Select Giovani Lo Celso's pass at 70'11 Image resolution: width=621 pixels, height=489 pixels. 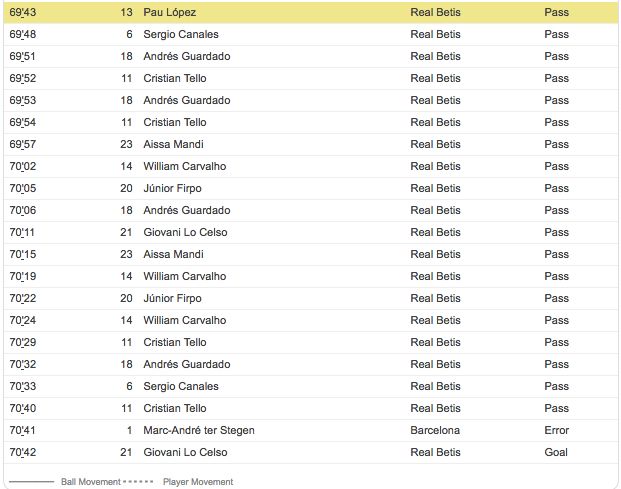tap(310, 232)
